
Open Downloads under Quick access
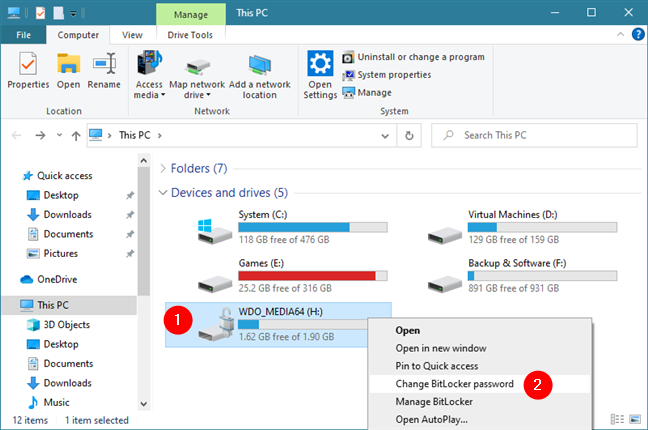pos(60,215)
